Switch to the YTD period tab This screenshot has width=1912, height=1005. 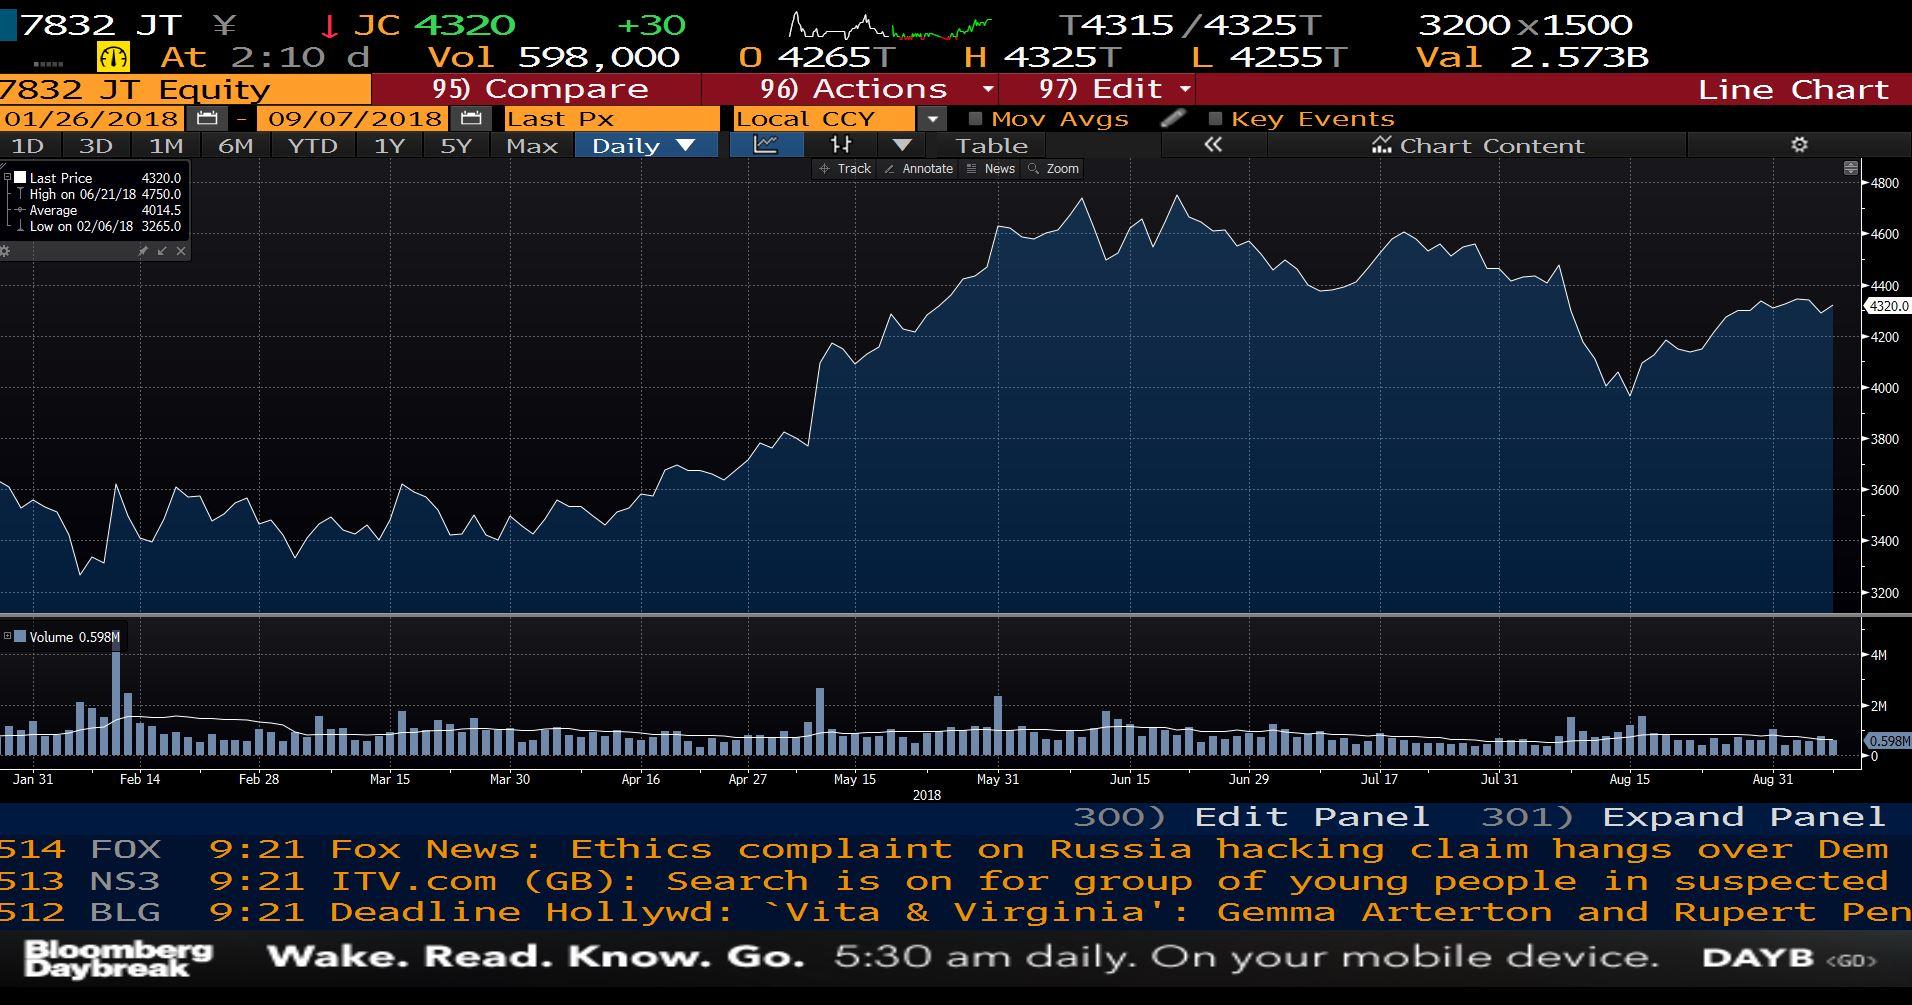point(312,144)
